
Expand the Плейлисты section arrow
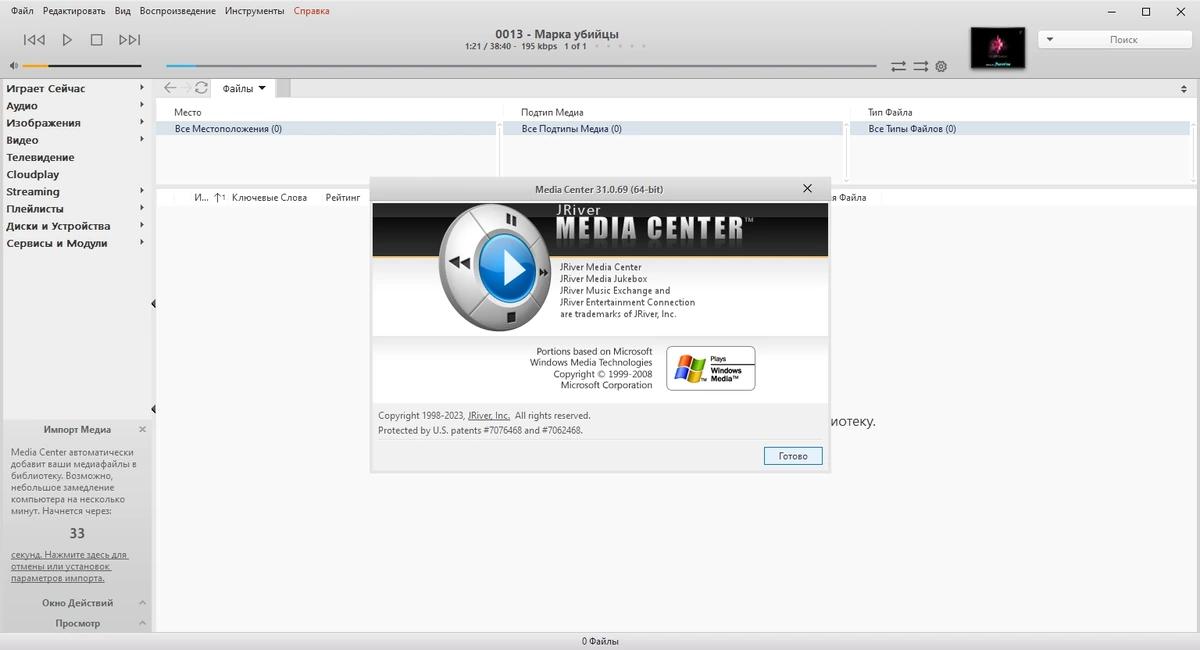142,208
